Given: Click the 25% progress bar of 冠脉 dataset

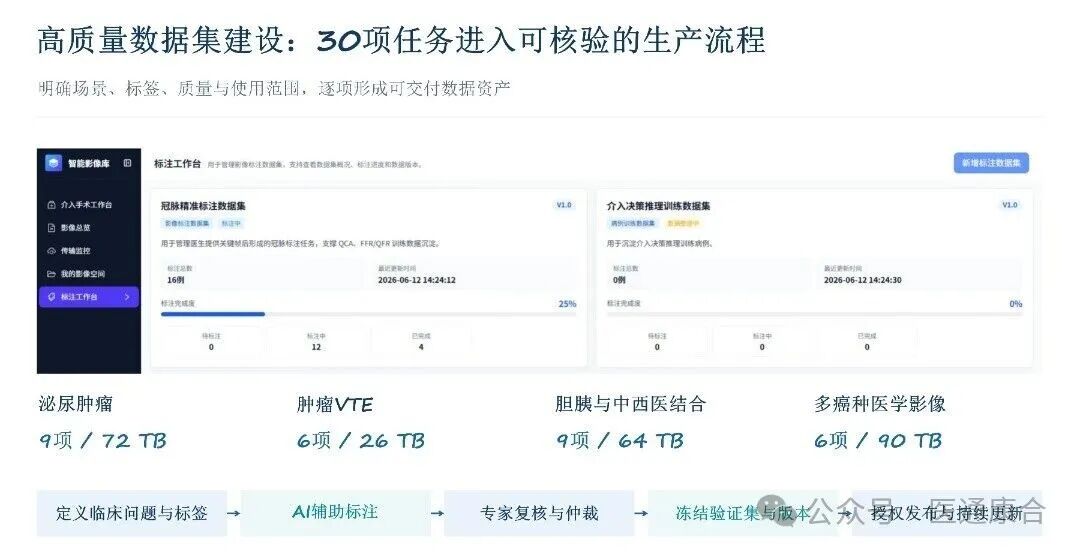Looking at the screenshot, I should click(368, 314).
